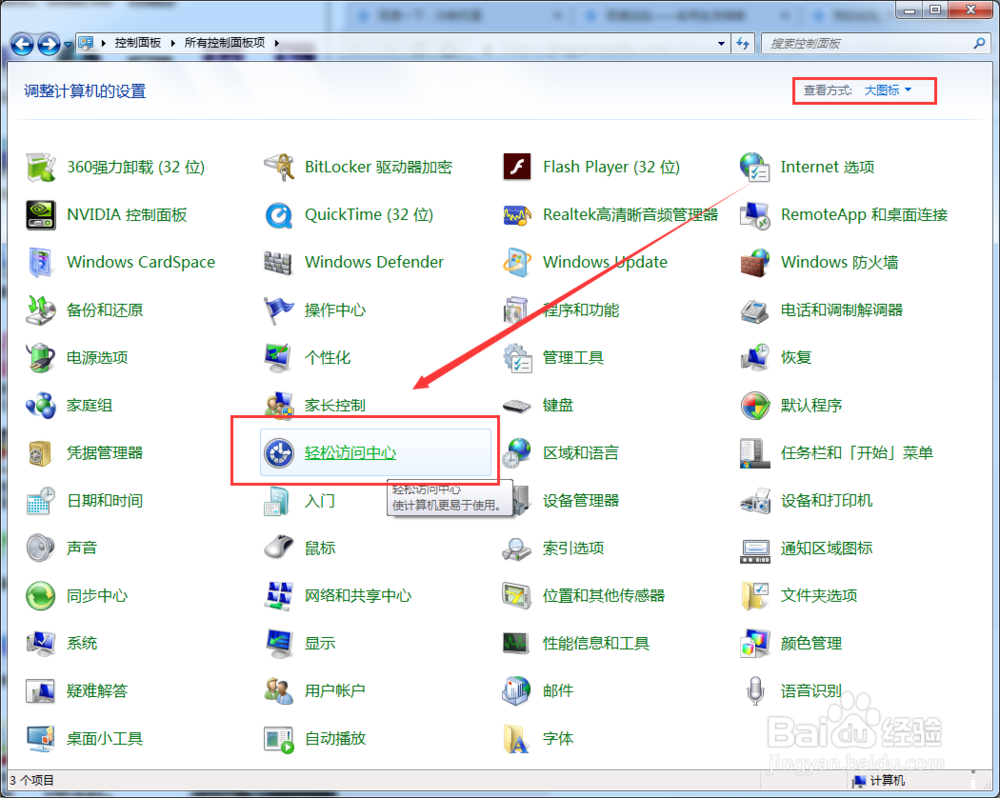The width and height of the screenshot is (1000, 798).
Task: Open 家庭组 spheres icon
Action: click(x=41, y=405)
